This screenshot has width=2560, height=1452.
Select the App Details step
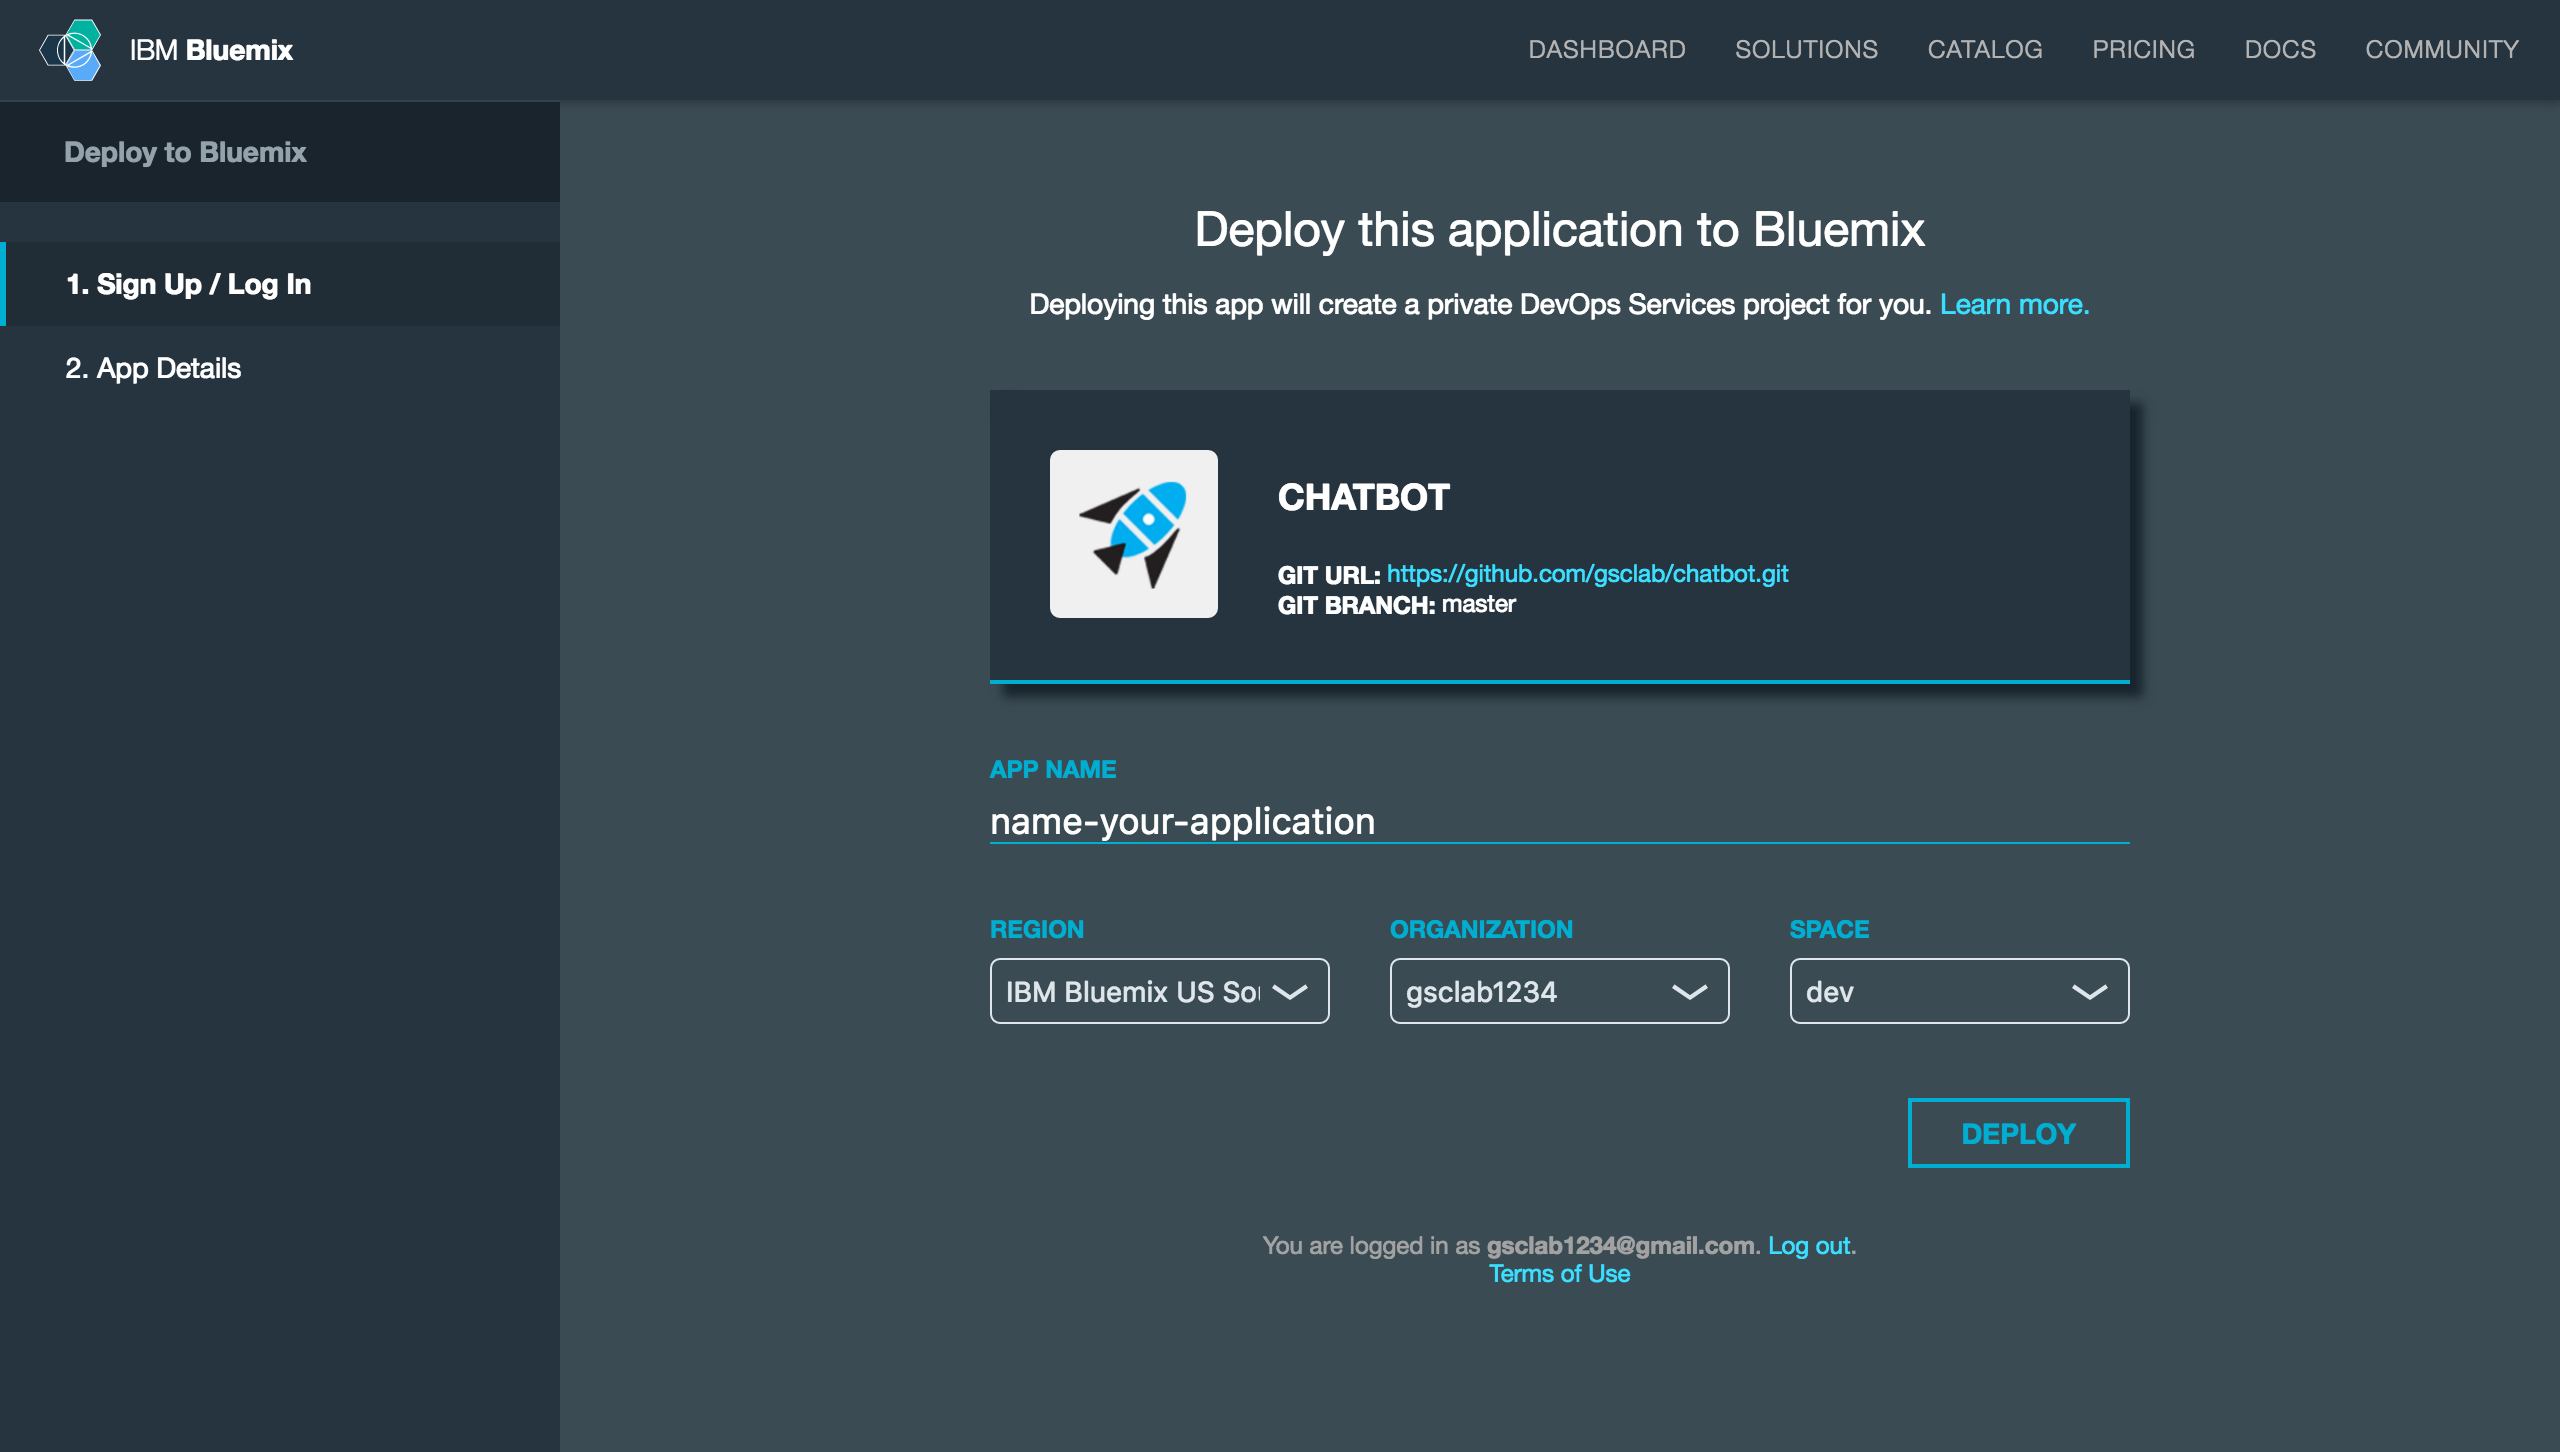[x=153, y=368]
